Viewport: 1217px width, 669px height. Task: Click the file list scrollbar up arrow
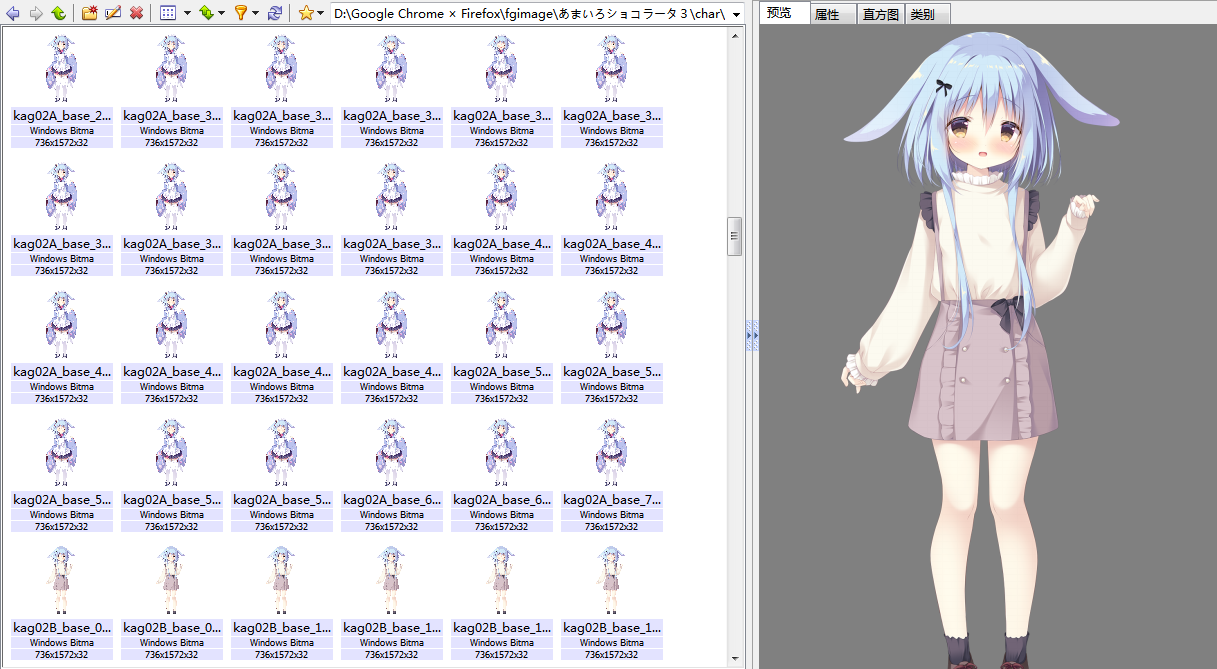coord(735,35)
